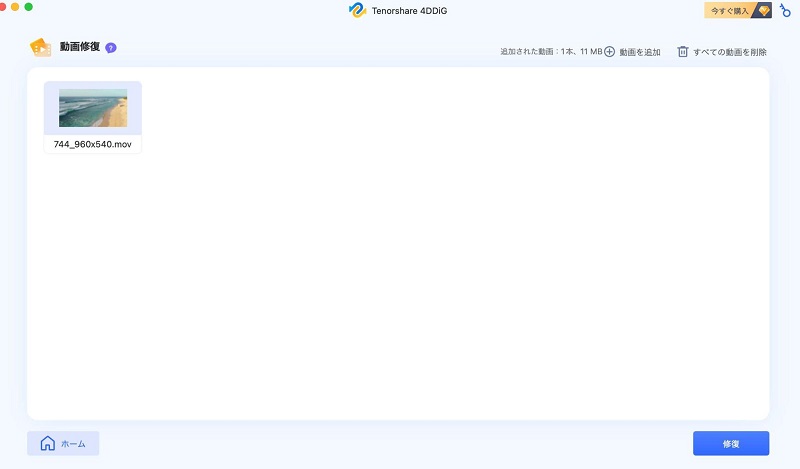Click the purple help question mark icon
The image size is (800, 469).
pyautogui.click(x=111, y=48)
